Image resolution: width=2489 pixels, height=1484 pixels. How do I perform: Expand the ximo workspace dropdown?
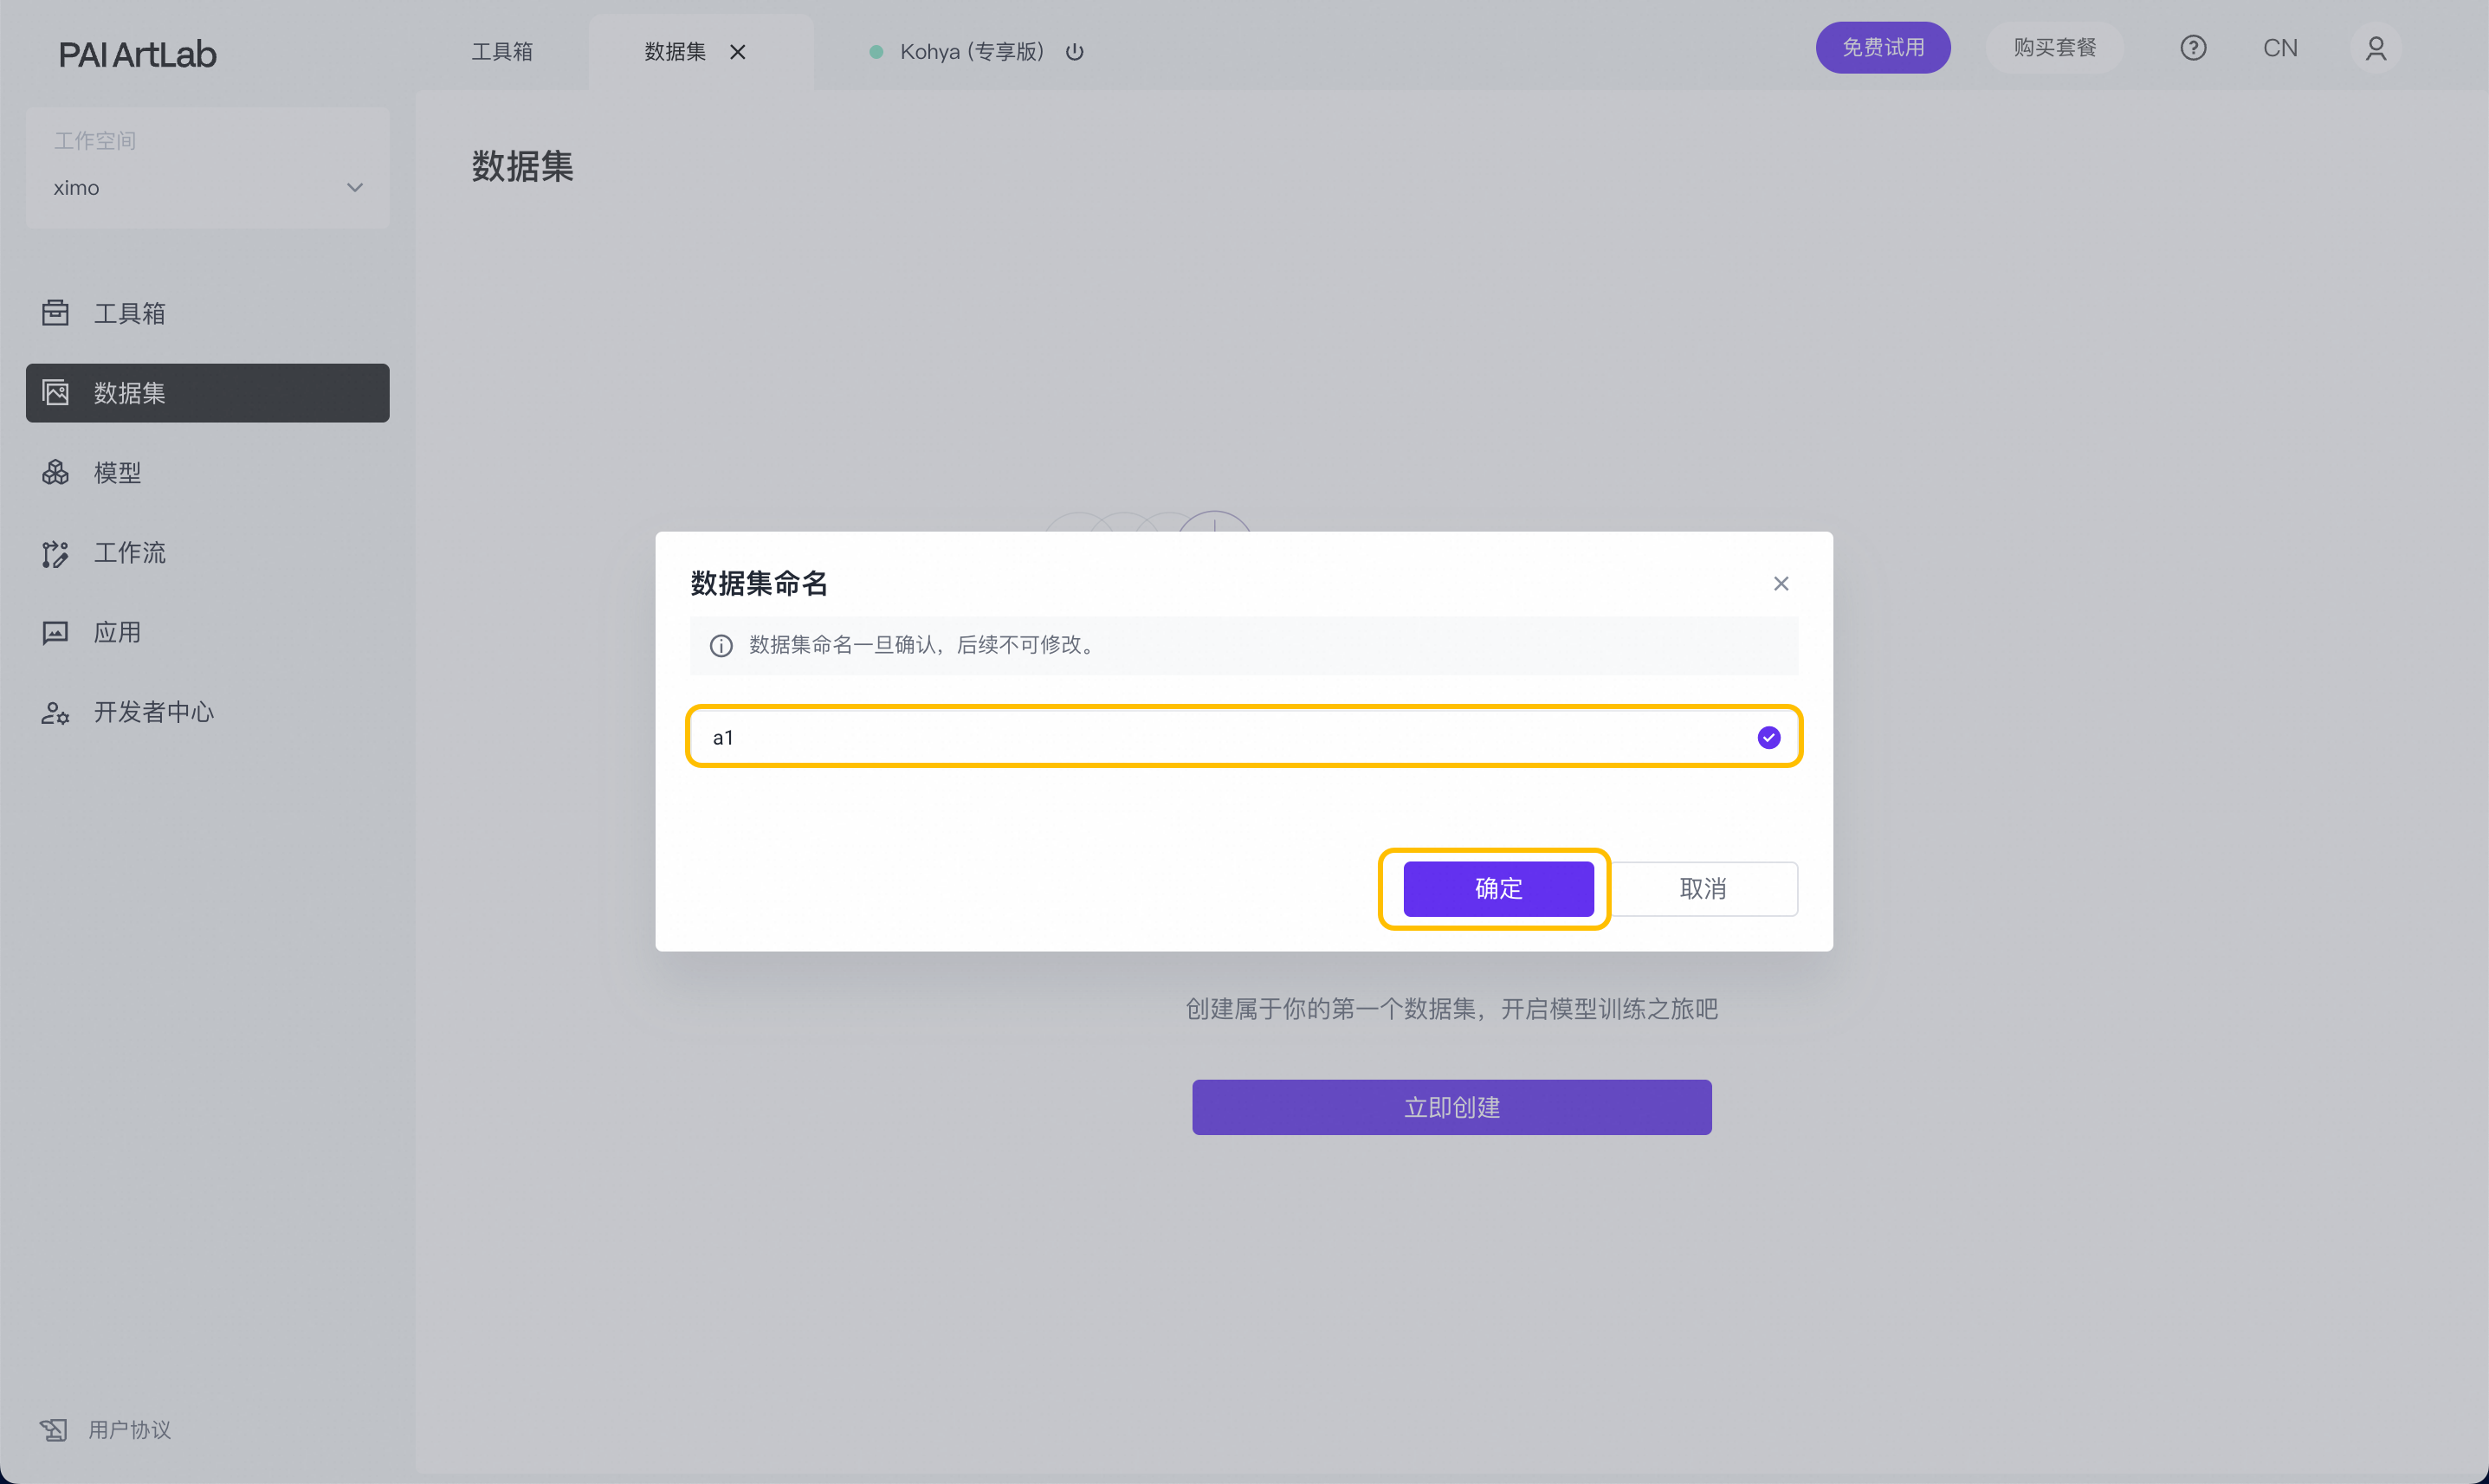tap(354, 188)
